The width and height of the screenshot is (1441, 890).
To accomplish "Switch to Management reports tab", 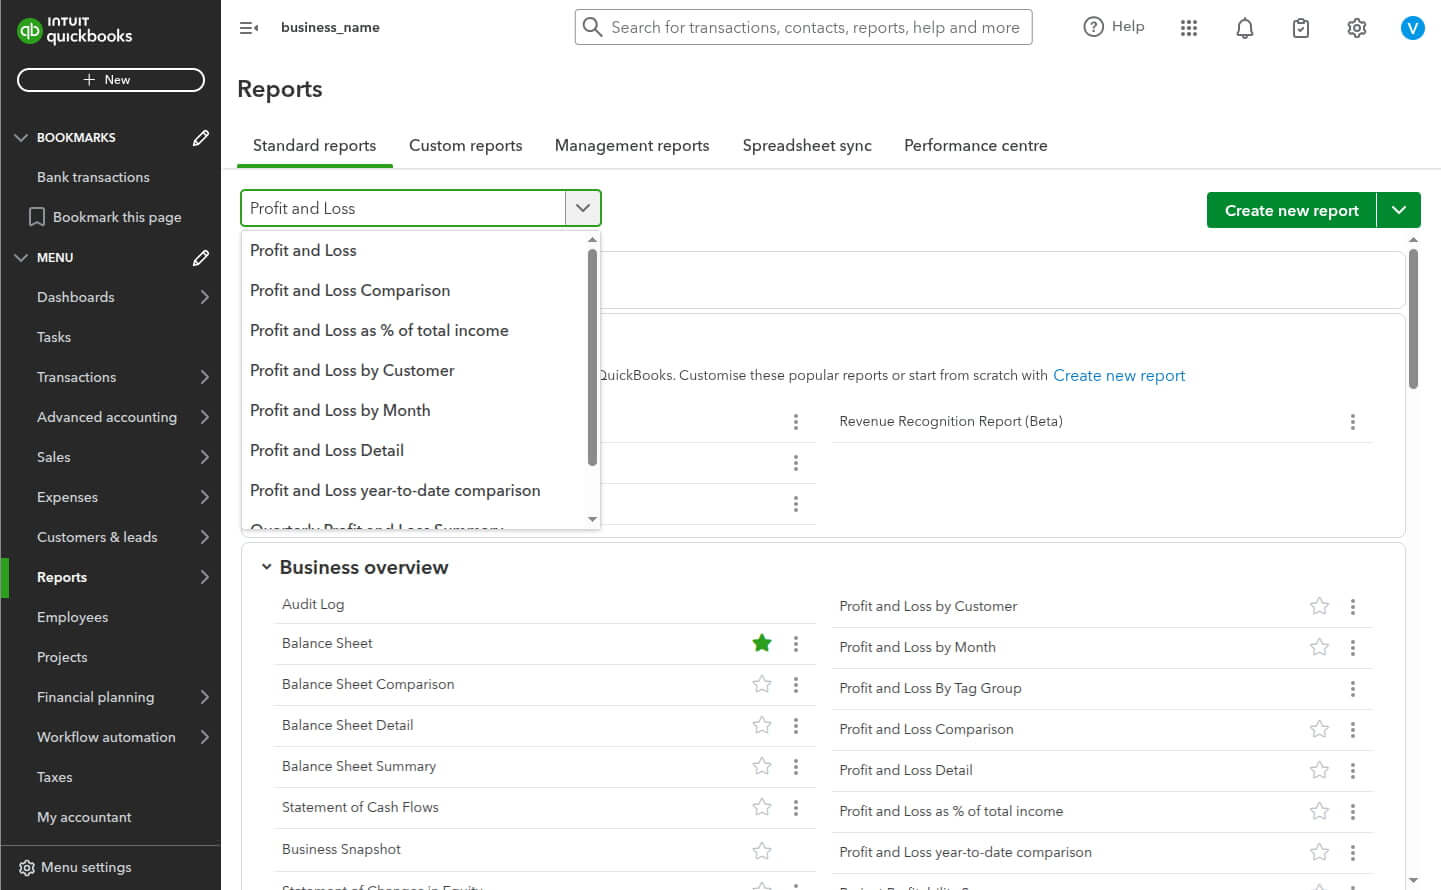I will [632, 145].
